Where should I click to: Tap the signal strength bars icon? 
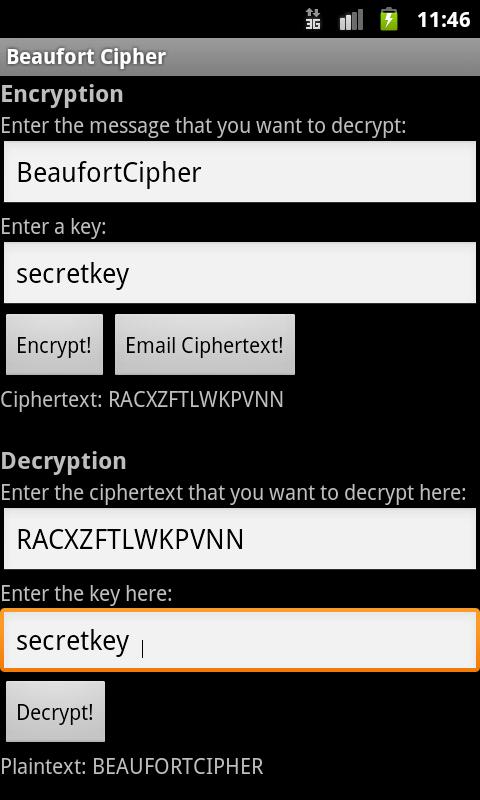(x=351, y=19)
